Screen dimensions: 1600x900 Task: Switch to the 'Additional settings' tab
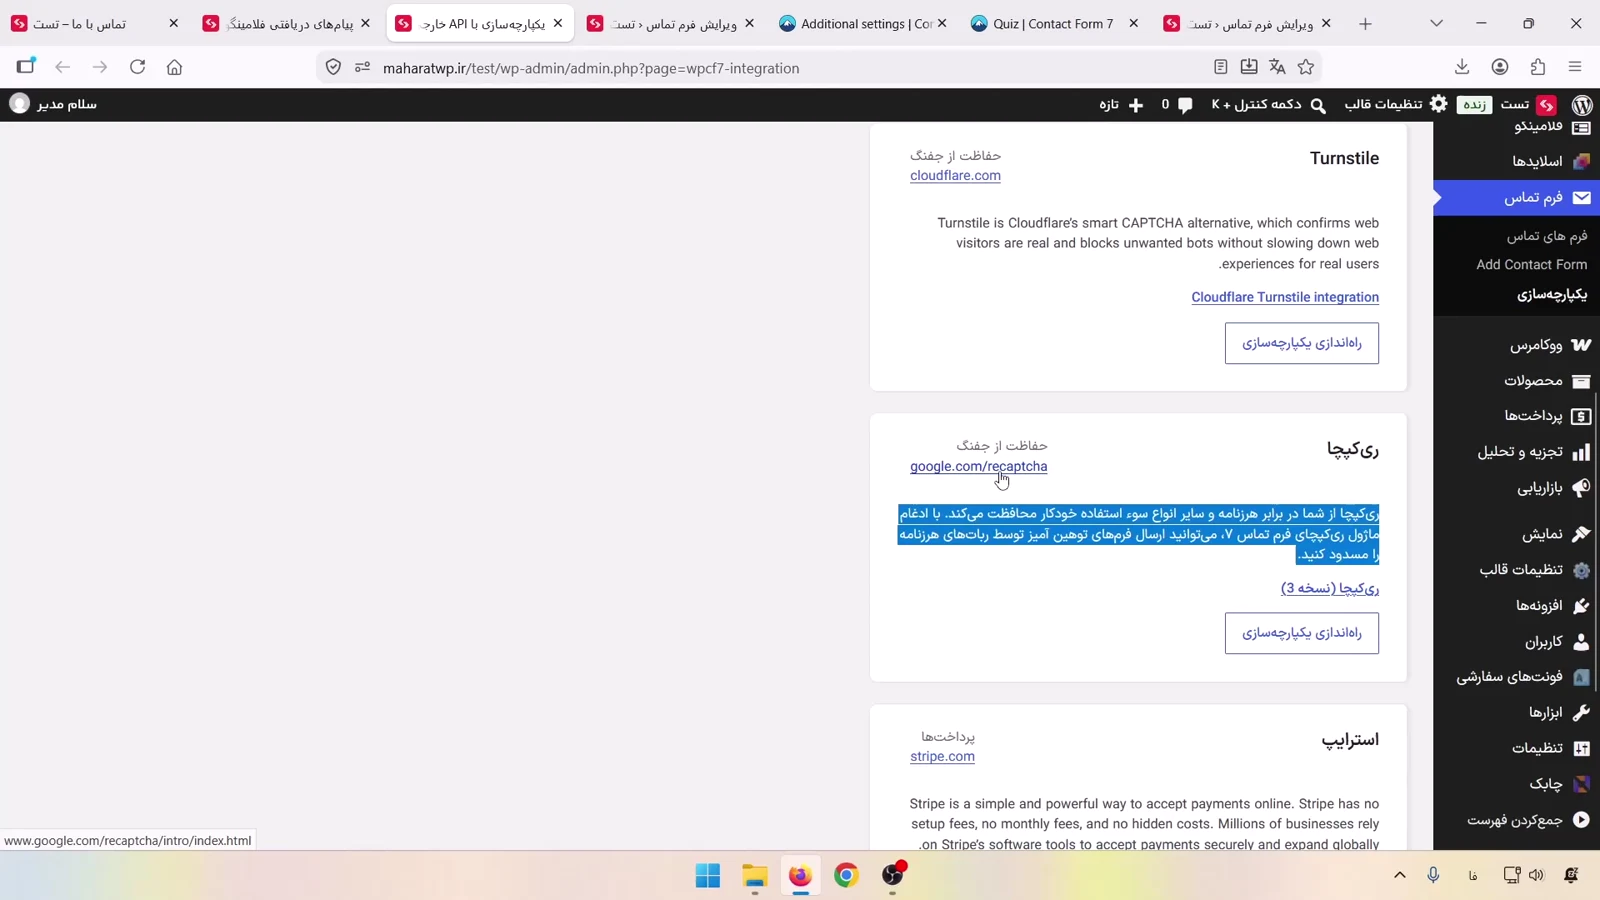coord(865,23)
